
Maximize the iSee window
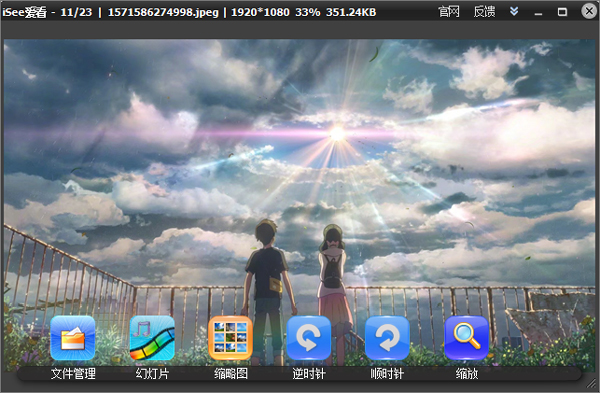pyautogui.click(x=562, y=12)
